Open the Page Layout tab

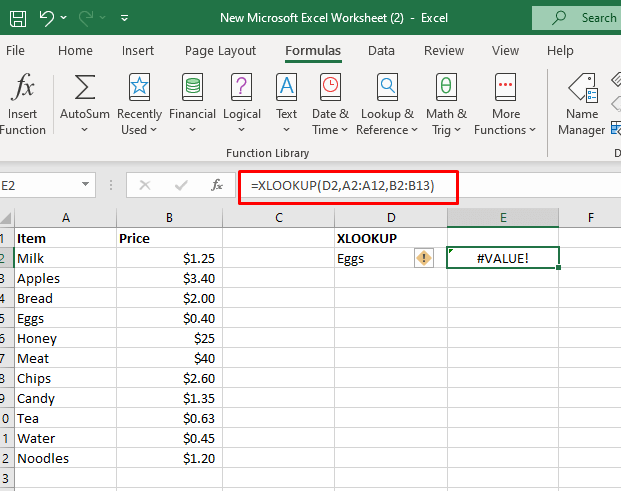(x=220, y=51)
